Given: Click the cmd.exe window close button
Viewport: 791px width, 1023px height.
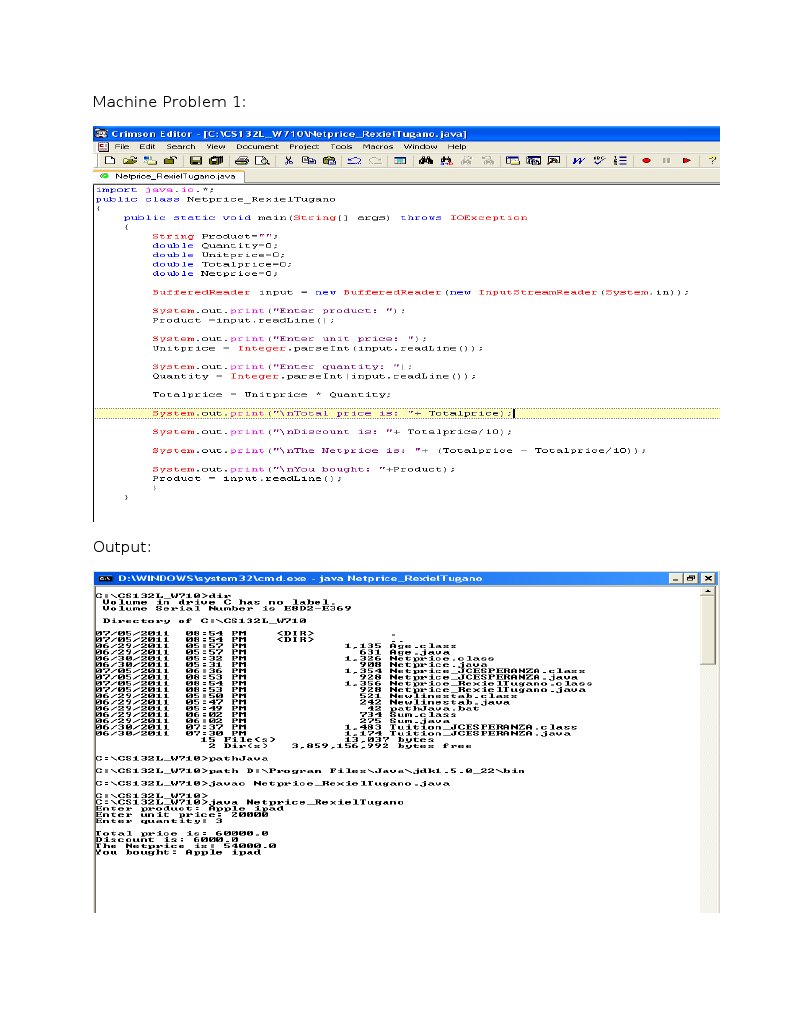Looking at the screenshot, I should (708, 579).
